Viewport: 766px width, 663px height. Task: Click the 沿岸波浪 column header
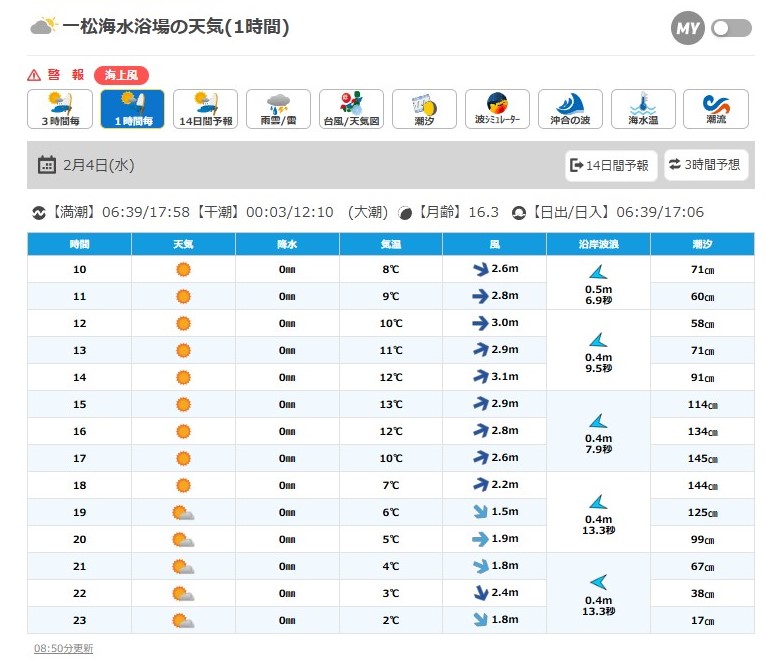(598, 244)
